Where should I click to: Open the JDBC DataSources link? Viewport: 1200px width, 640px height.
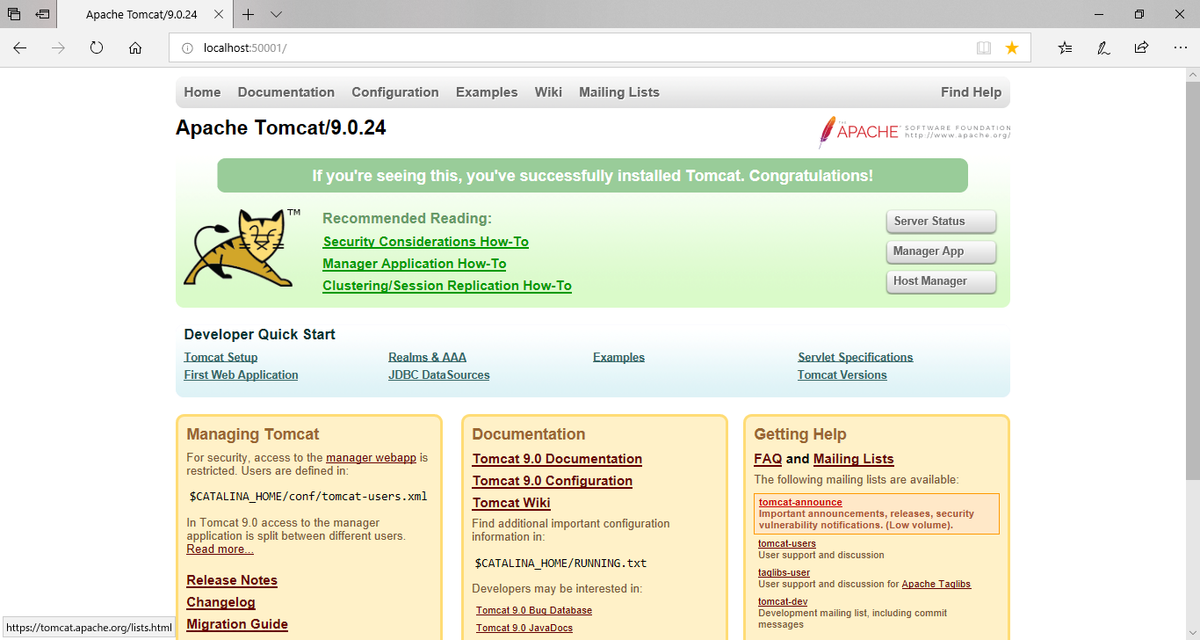pyautogui.click(x=439, y=375)
